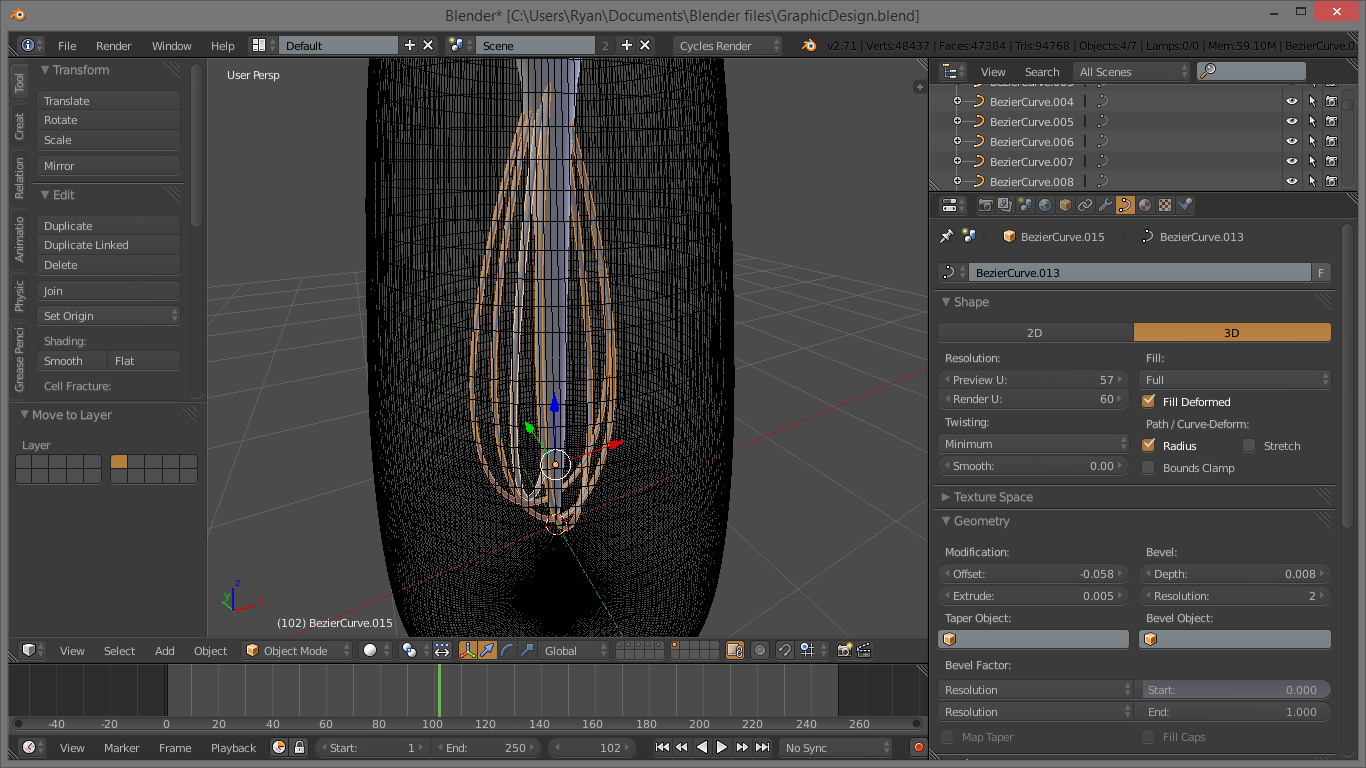Viewport: 1366px width, 768px height.
Task: Adjust the Preview U resolution slider
Action: 1035,380
